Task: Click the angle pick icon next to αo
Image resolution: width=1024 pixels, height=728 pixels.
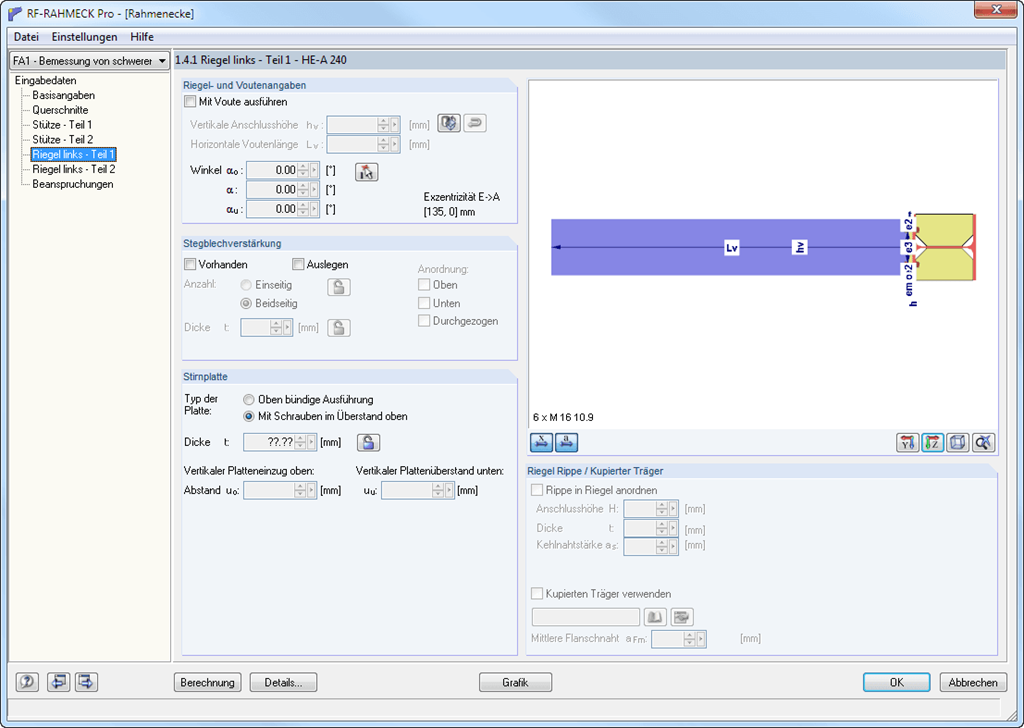Action: [x=366, y=172]
